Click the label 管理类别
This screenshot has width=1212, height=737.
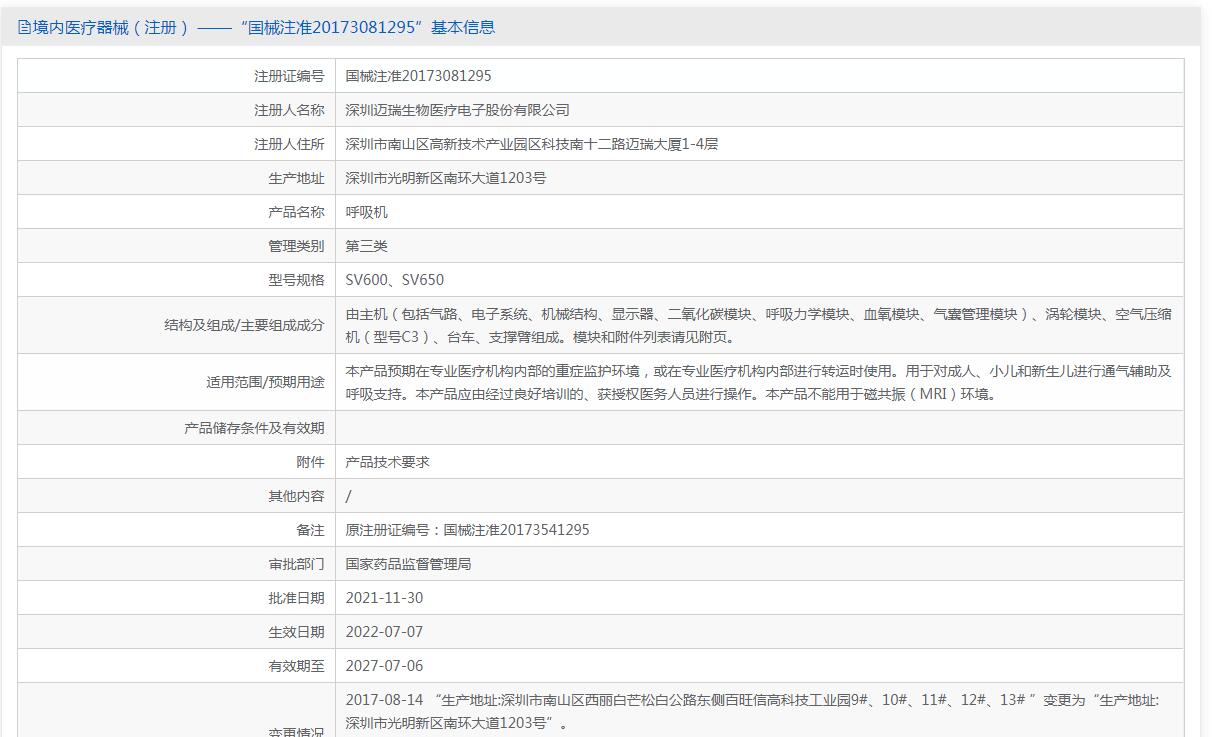[296, 246]
